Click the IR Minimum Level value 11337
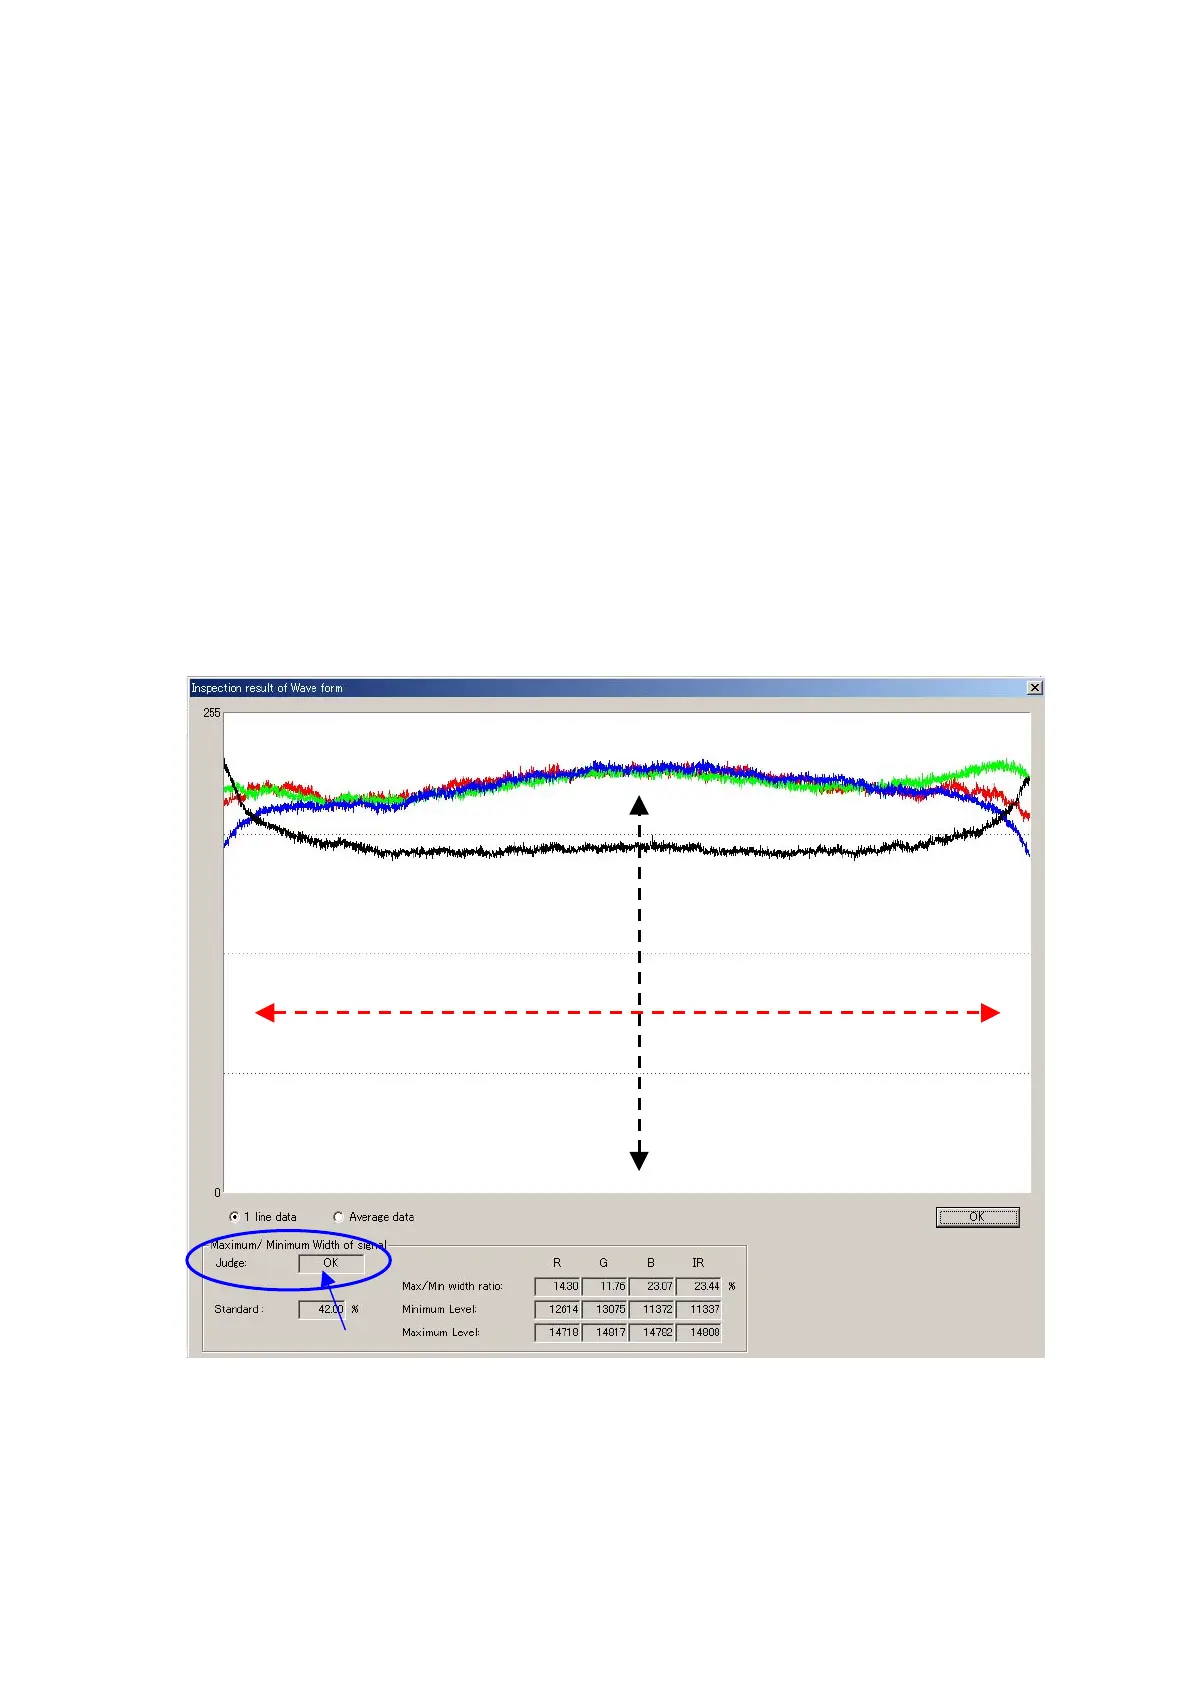Image resolution: width=1190 pixels, height=1684 pixels. point(698,1309)
